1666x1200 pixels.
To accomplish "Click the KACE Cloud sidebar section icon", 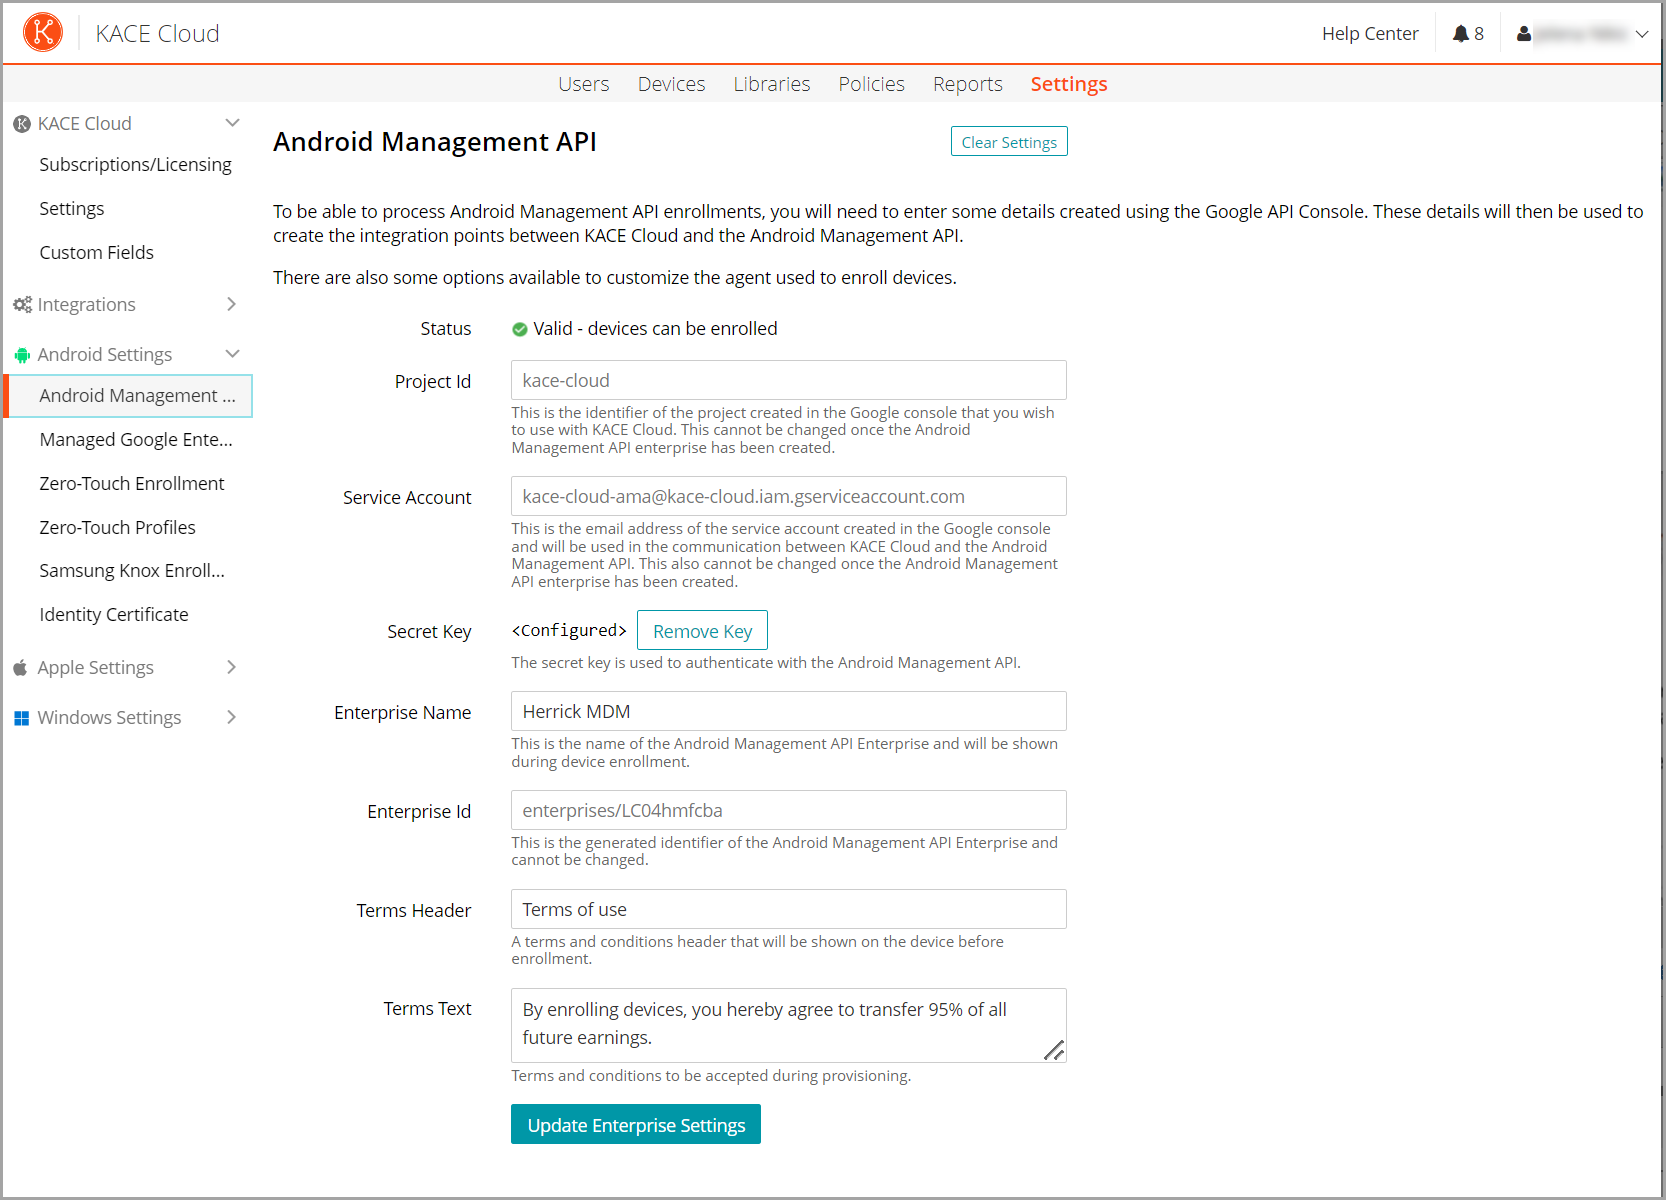I will 22,124.
